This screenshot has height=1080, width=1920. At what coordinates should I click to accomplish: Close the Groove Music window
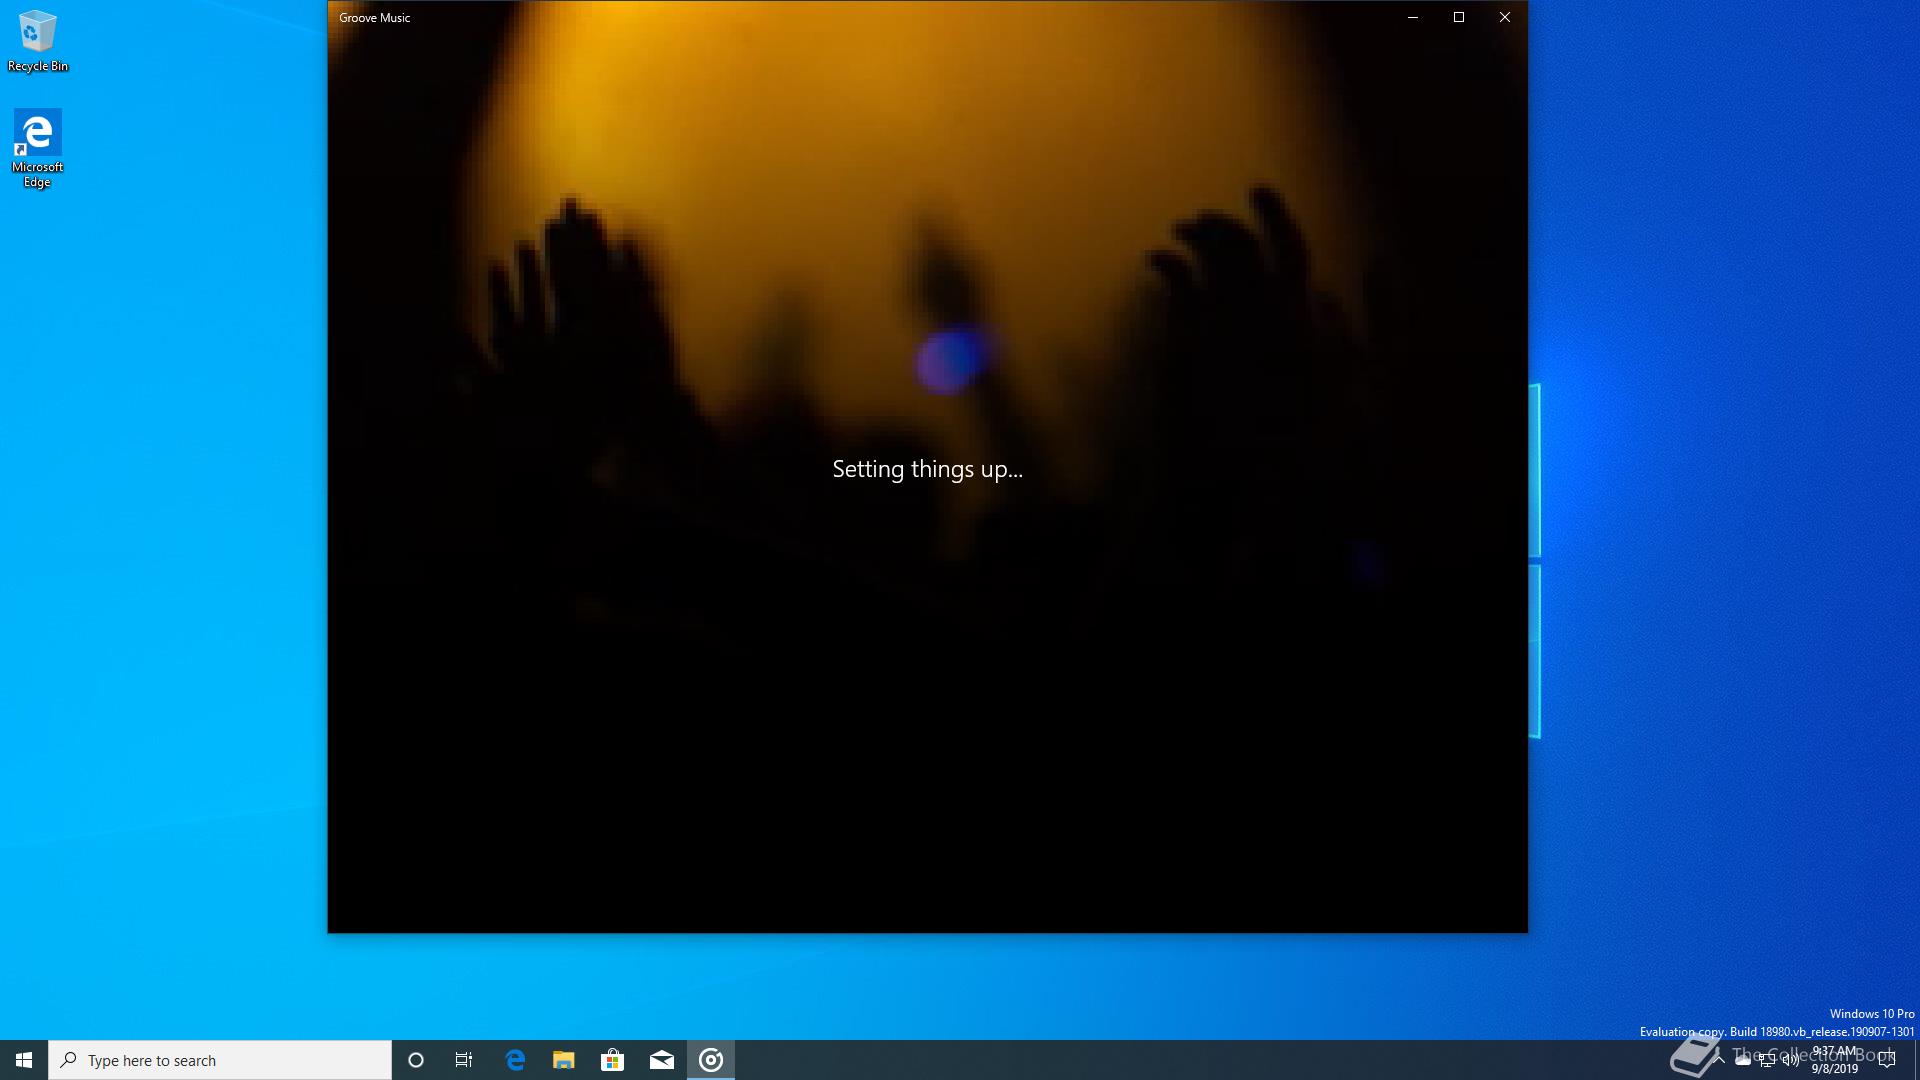click(x=1505, y=17)
